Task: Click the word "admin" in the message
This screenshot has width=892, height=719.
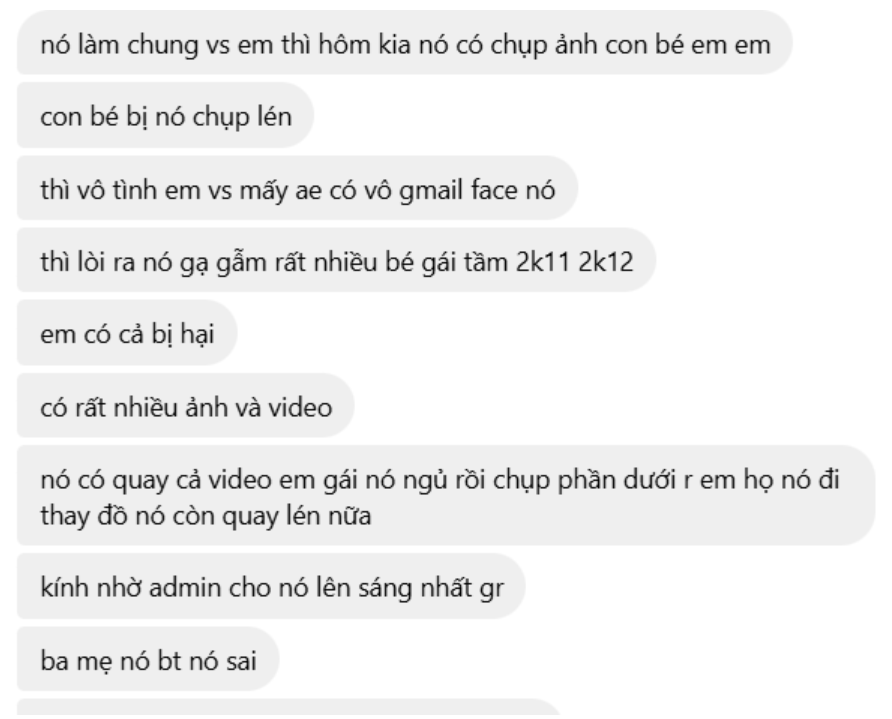Action: coord(185,586)
